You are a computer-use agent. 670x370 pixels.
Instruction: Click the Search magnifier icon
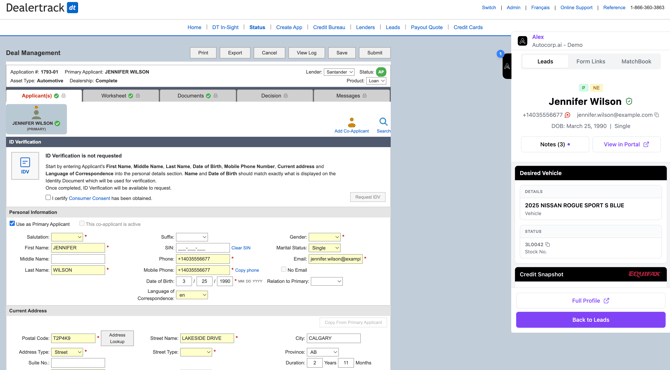click(383, 122)
